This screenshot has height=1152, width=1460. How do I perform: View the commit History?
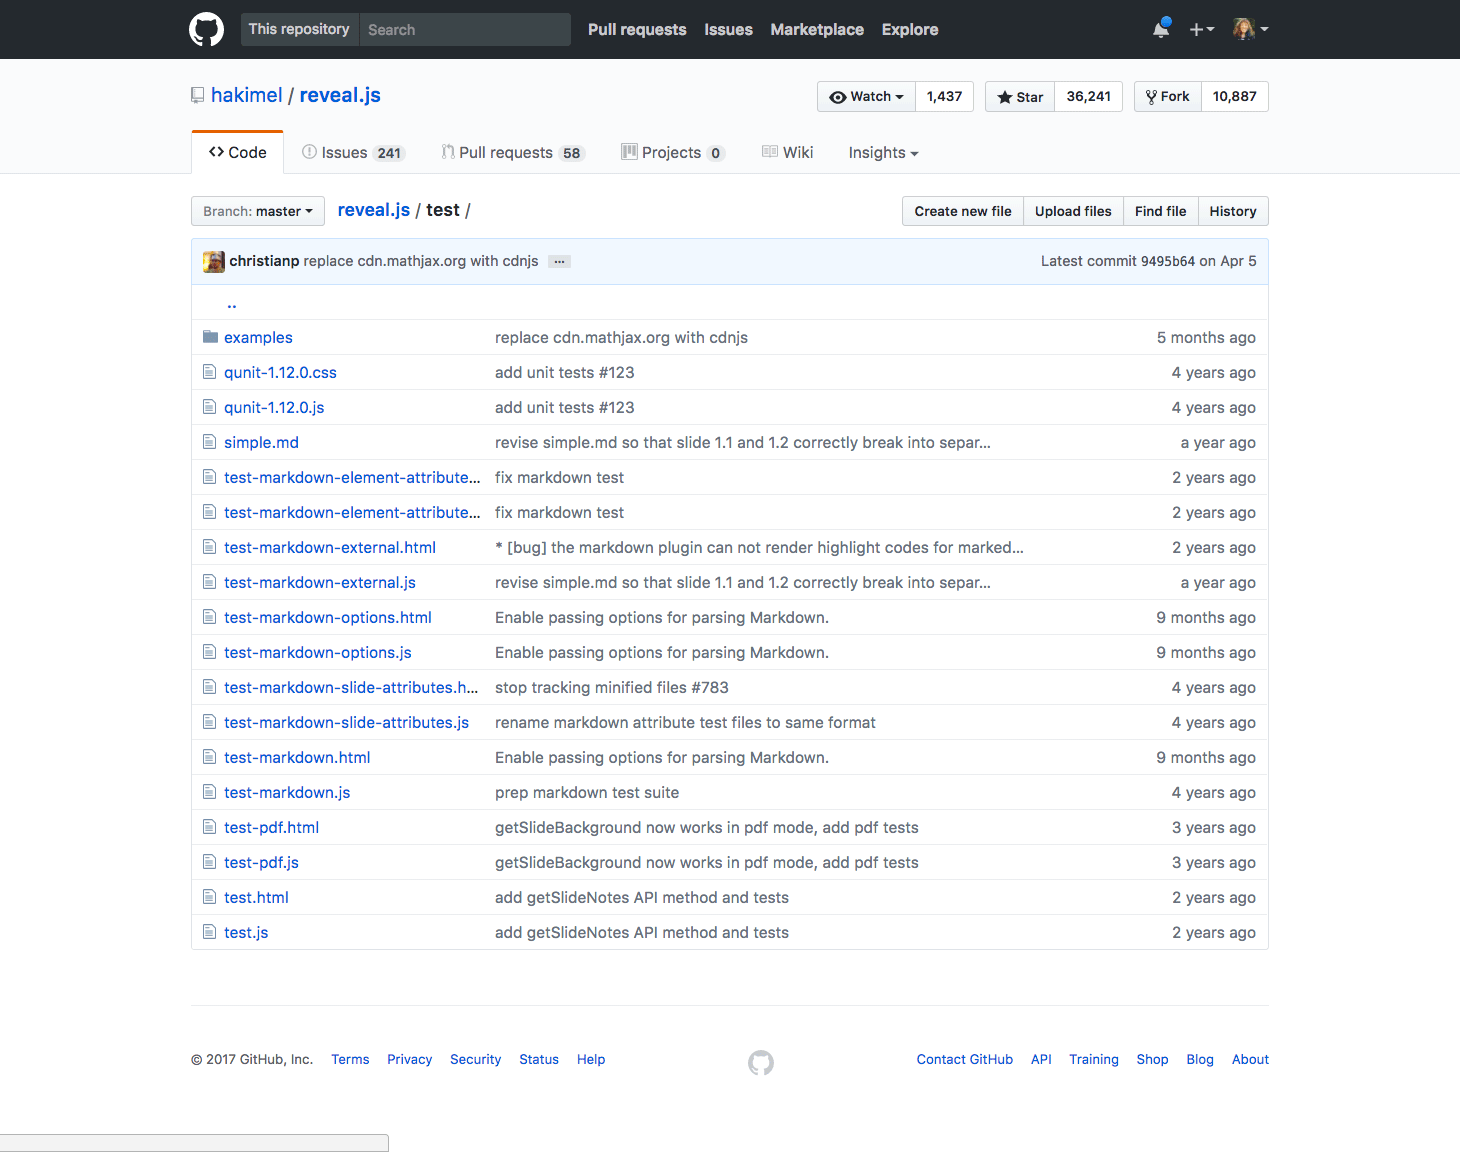point(1232,211)
